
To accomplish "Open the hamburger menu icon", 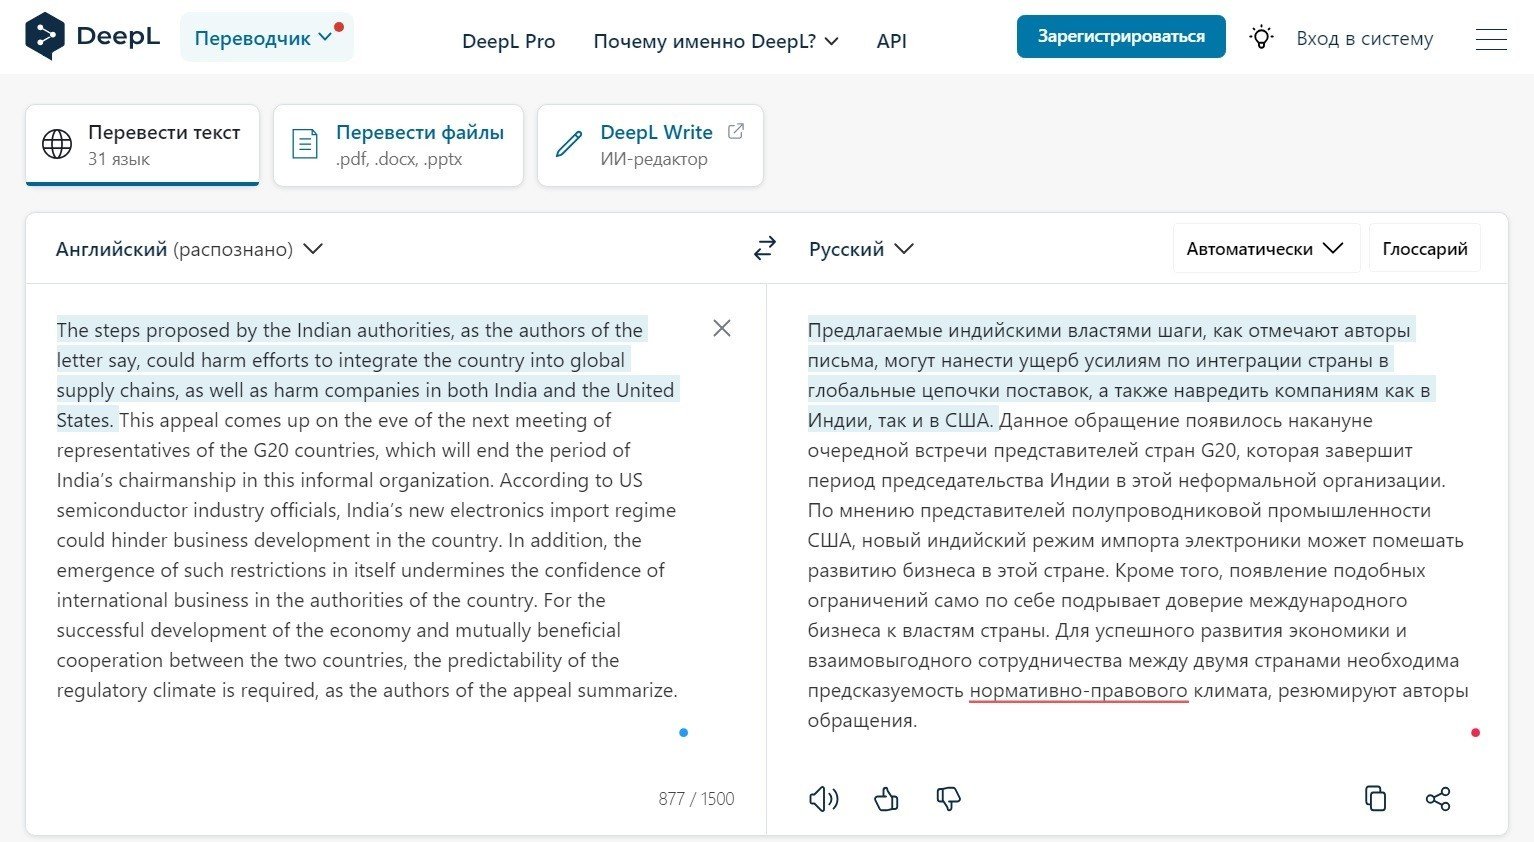I will [1491, 39].
